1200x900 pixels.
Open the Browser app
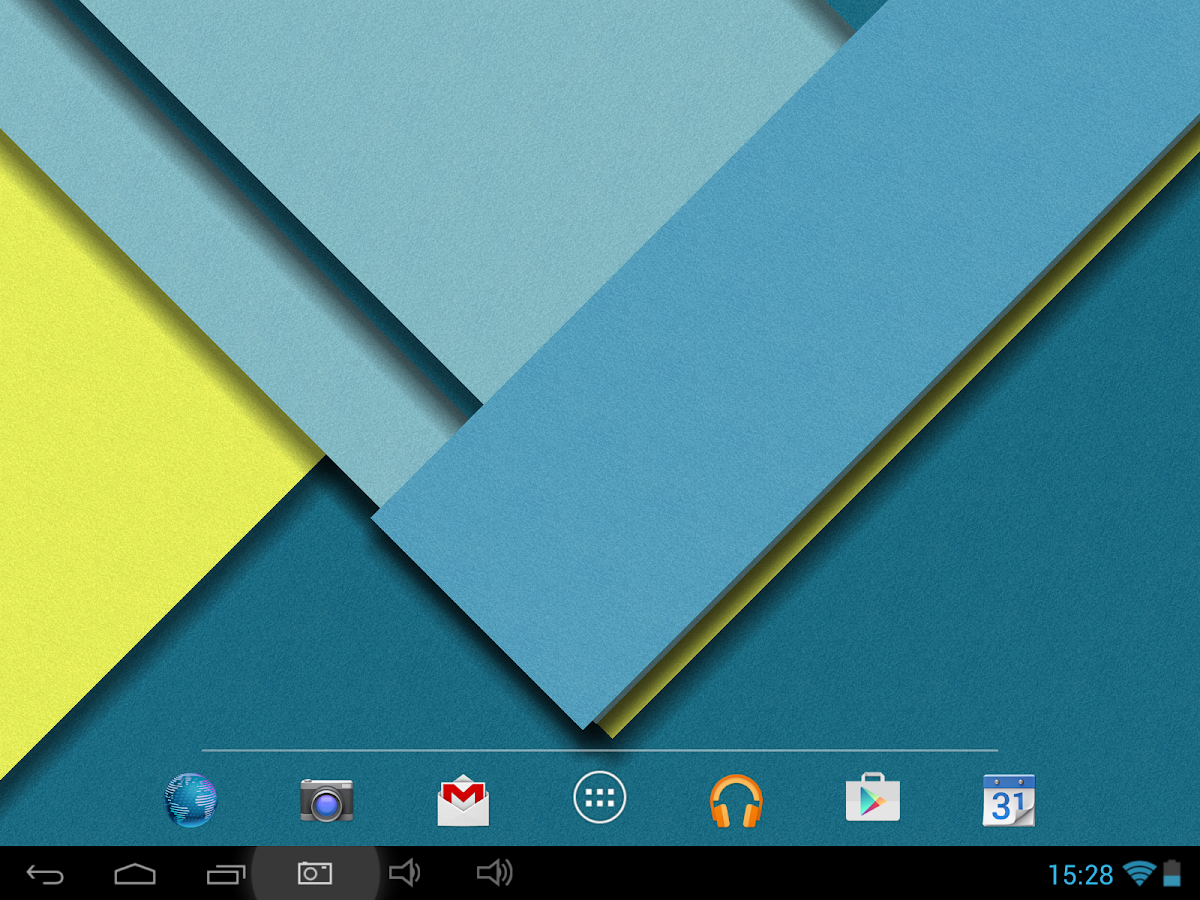(192, 798)
